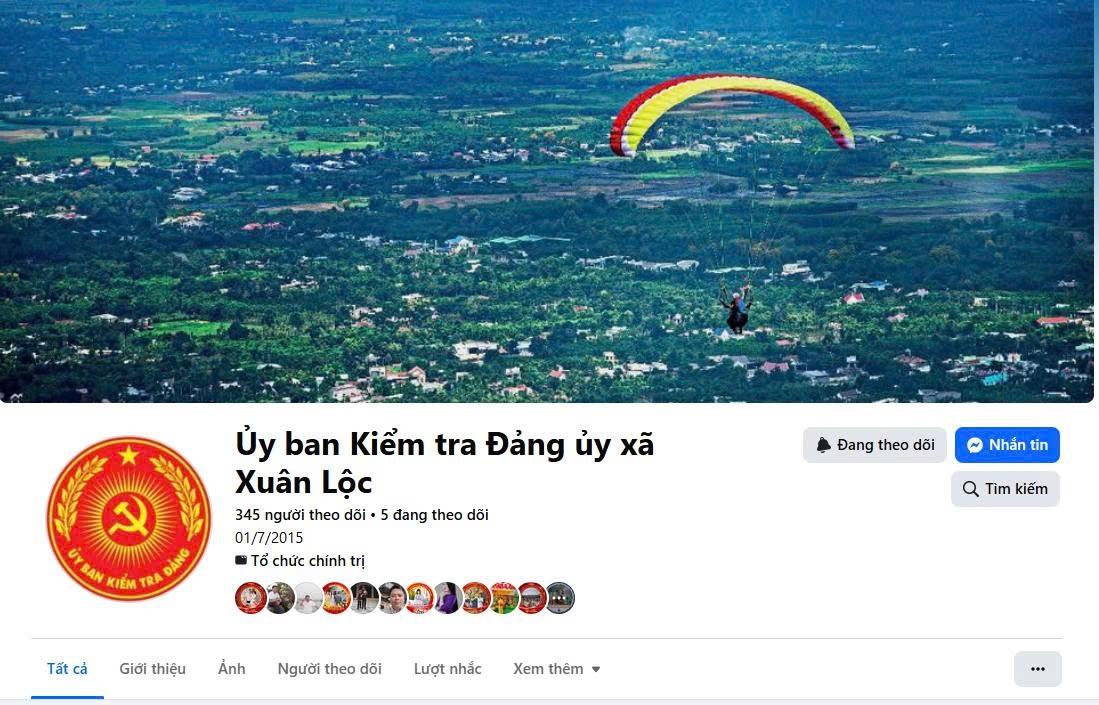
Task: Select the Người theo dõi tab
Action: (x=329, y=669)
